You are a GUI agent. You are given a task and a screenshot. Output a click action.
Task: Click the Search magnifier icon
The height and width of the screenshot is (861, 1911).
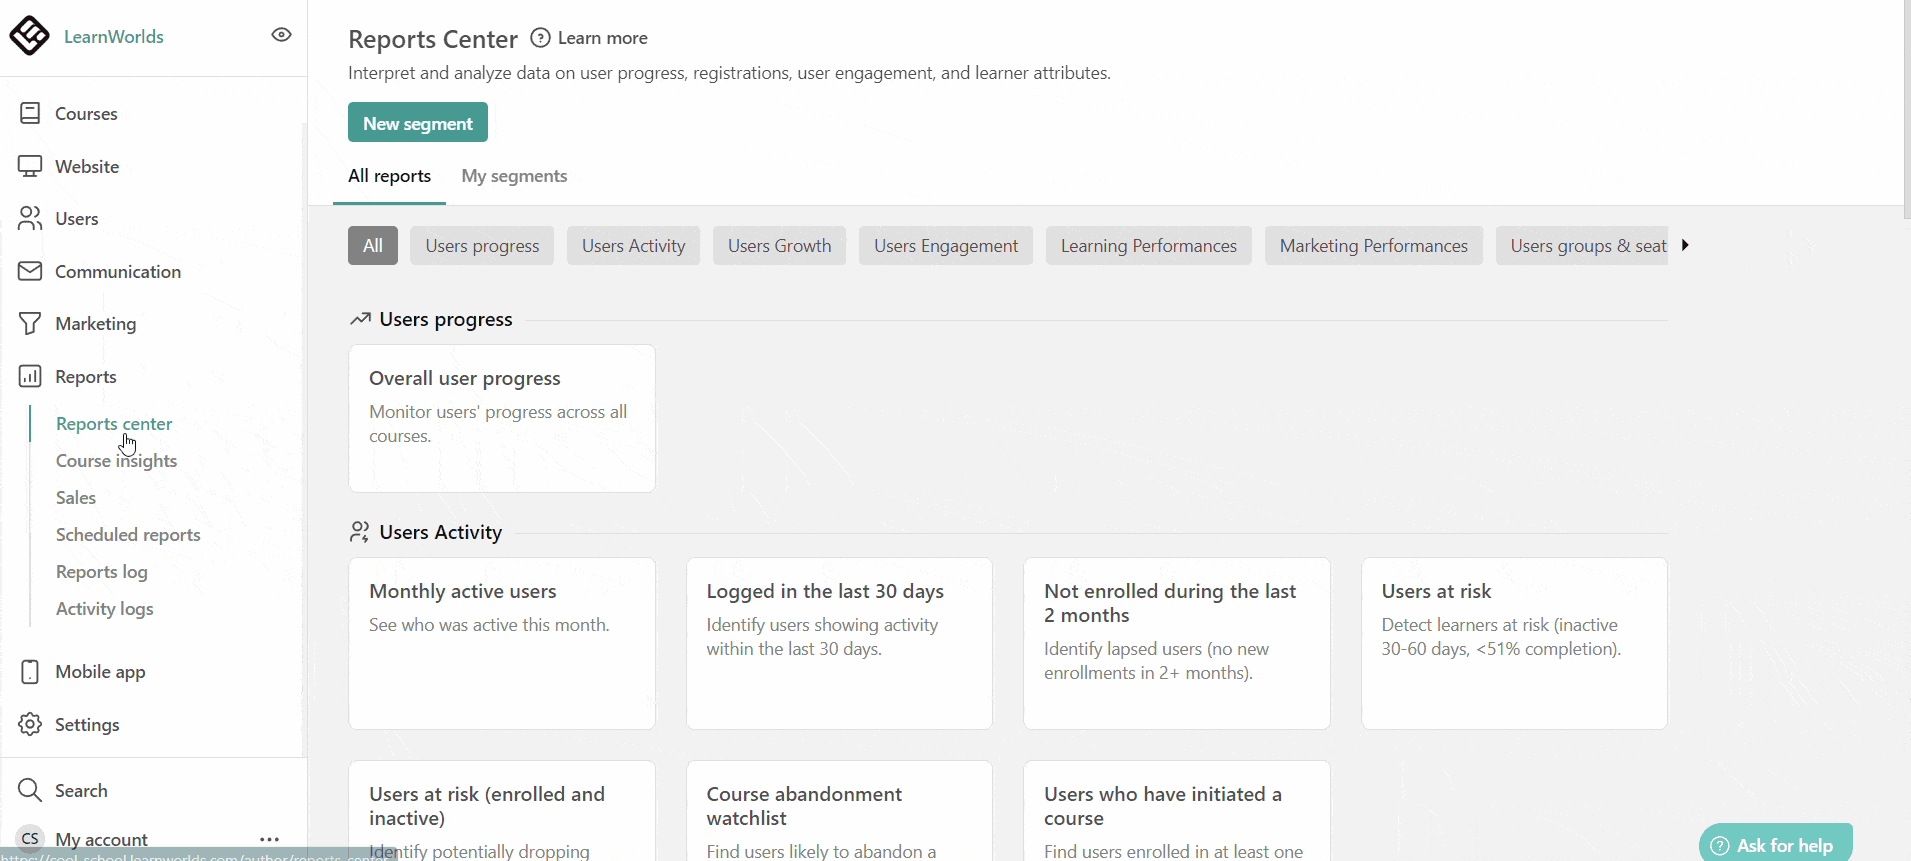tap(30, 790)
